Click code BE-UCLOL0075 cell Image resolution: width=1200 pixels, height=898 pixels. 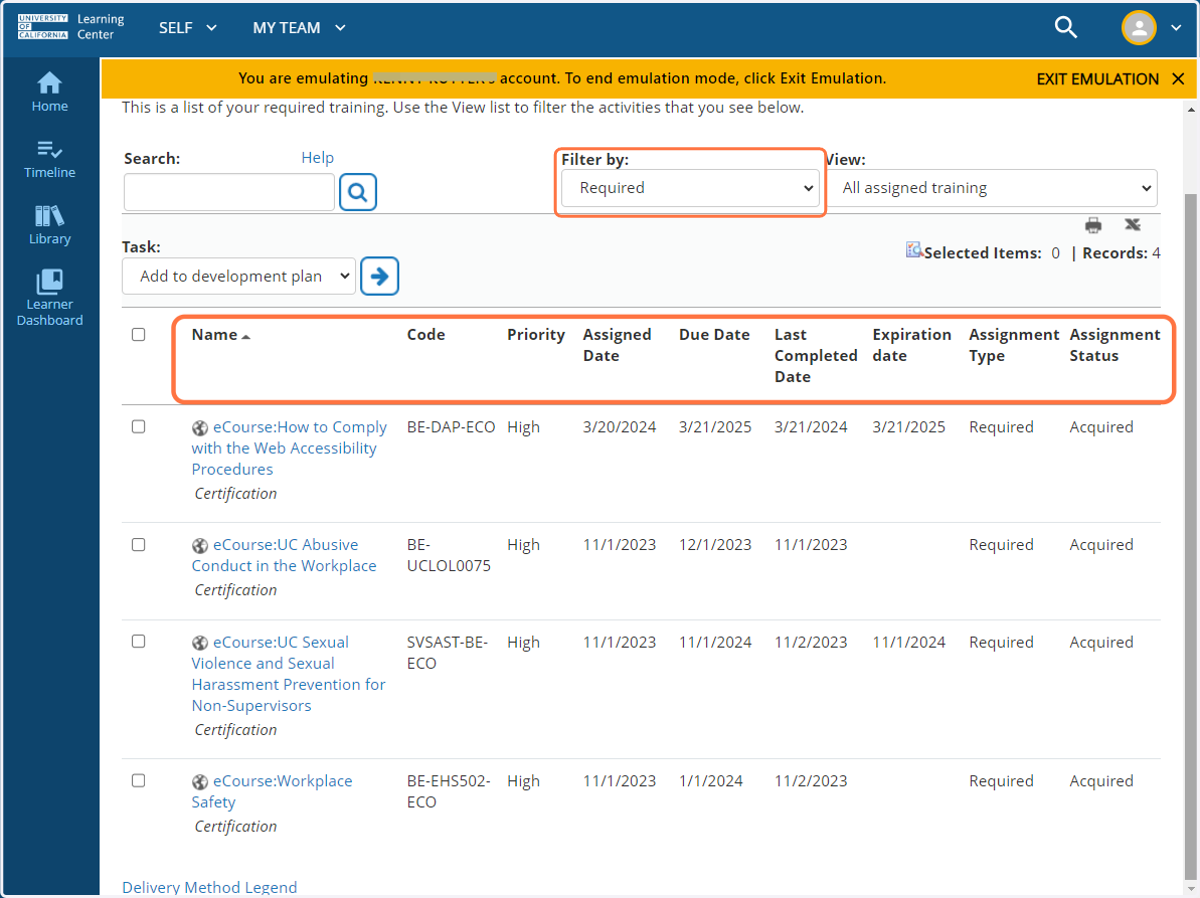click(449, 555)
